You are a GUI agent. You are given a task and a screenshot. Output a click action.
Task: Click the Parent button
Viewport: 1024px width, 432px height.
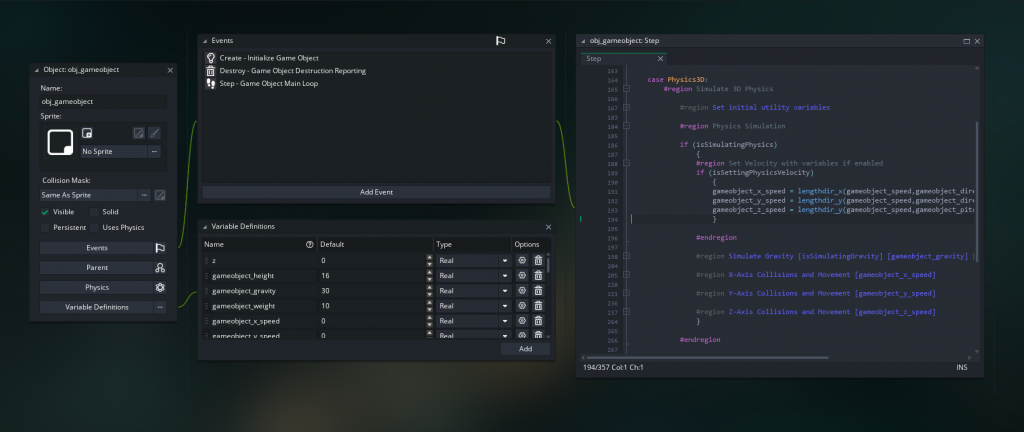[97, 268]
